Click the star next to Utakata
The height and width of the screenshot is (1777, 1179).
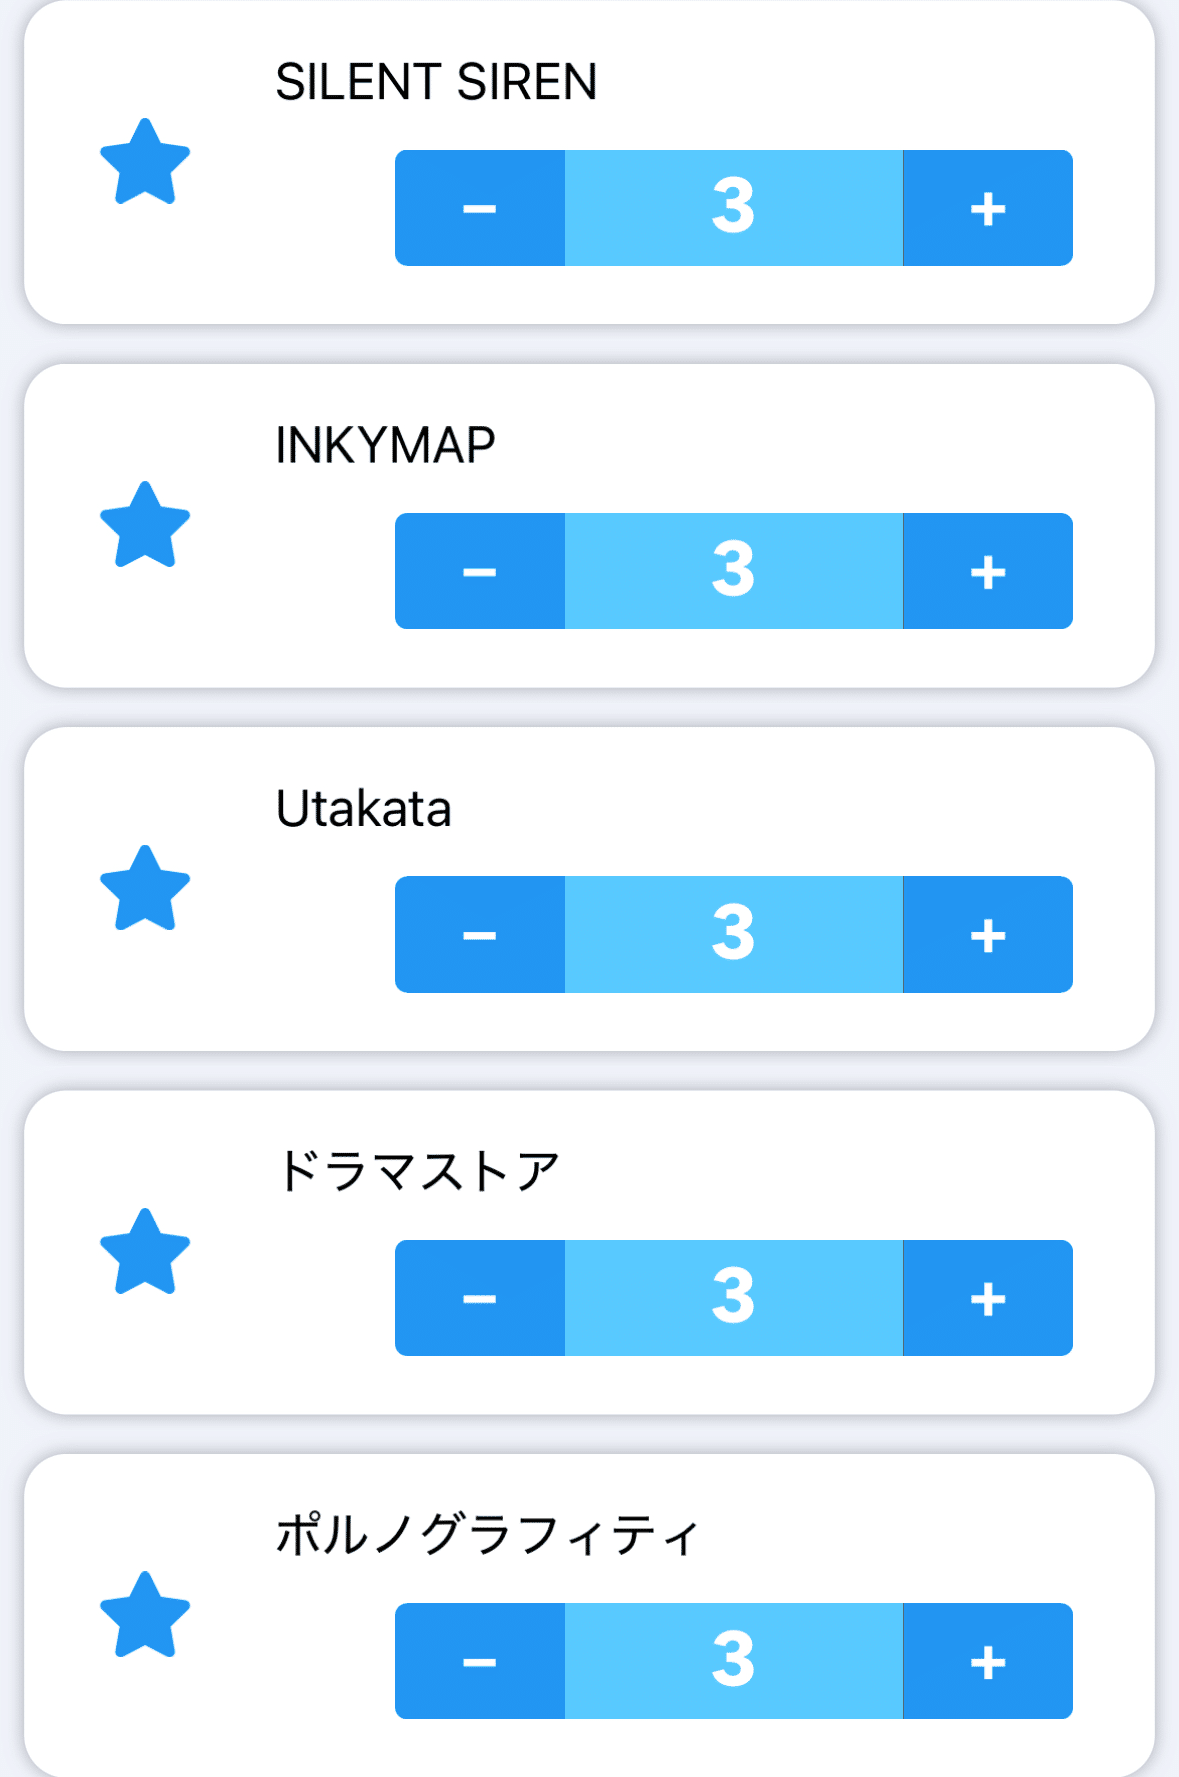[x=145, y=890]
